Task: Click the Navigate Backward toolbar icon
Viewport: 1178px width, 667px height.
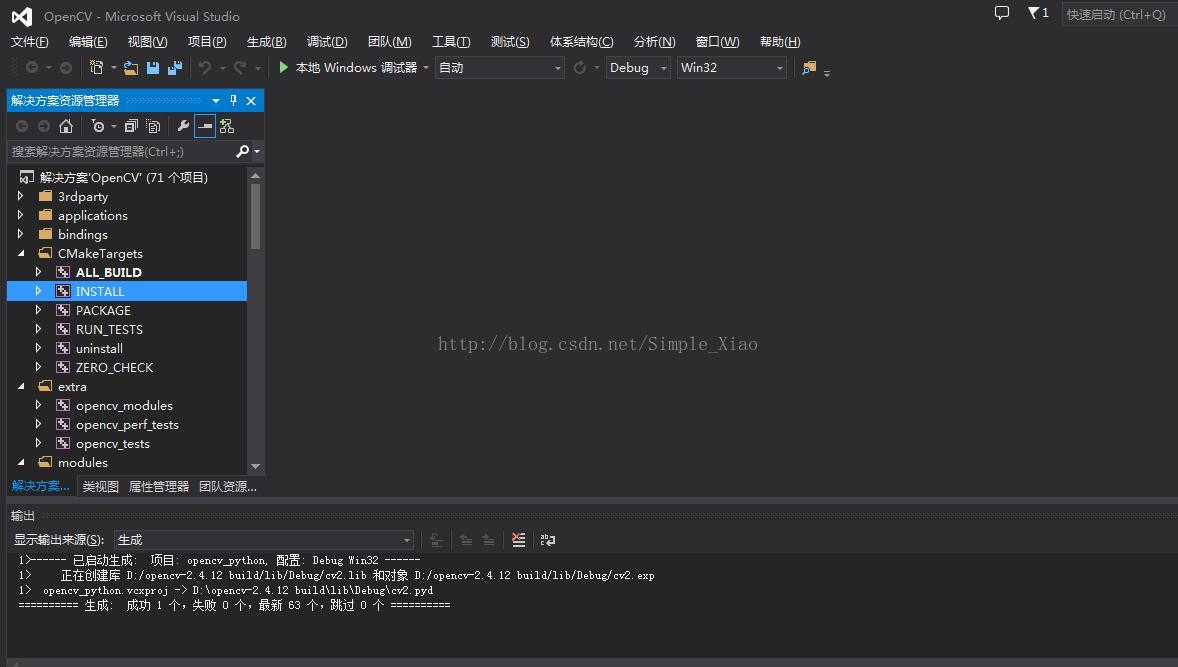Action: point(32,68)
